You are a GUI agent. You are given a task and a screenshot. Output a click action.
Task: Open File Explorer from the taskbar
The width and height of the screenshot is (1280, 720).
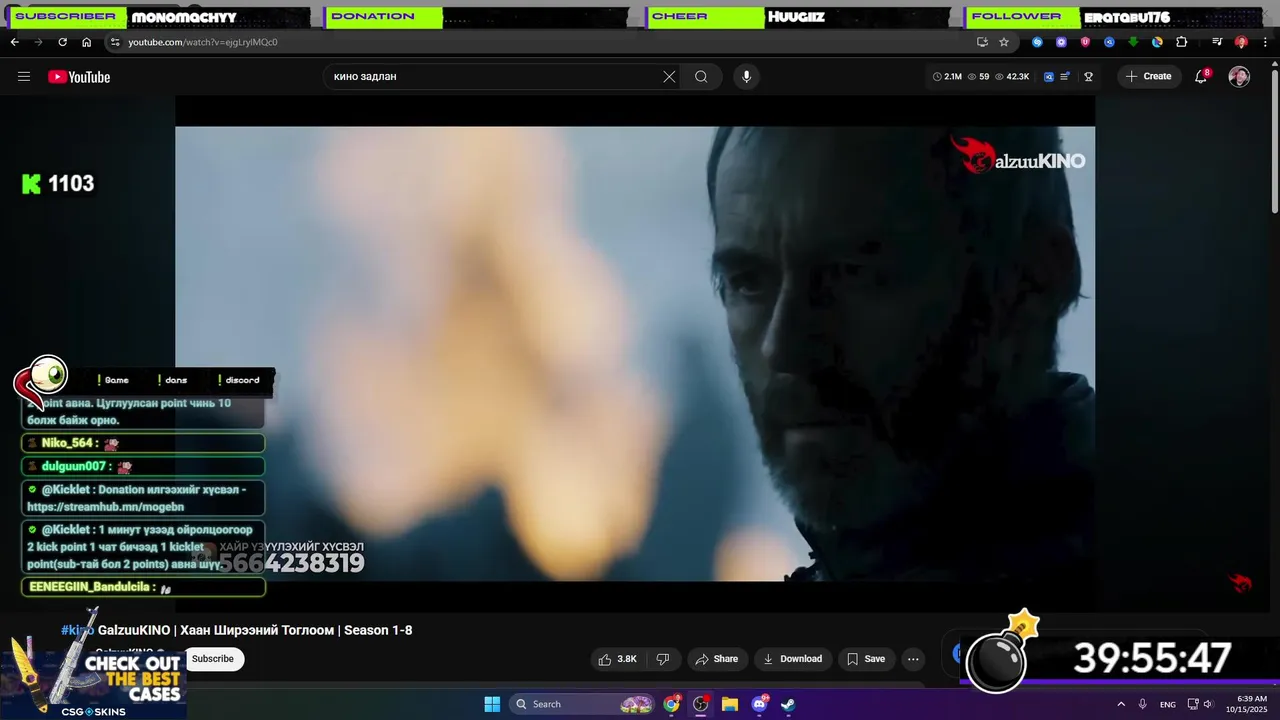point(730,704)
